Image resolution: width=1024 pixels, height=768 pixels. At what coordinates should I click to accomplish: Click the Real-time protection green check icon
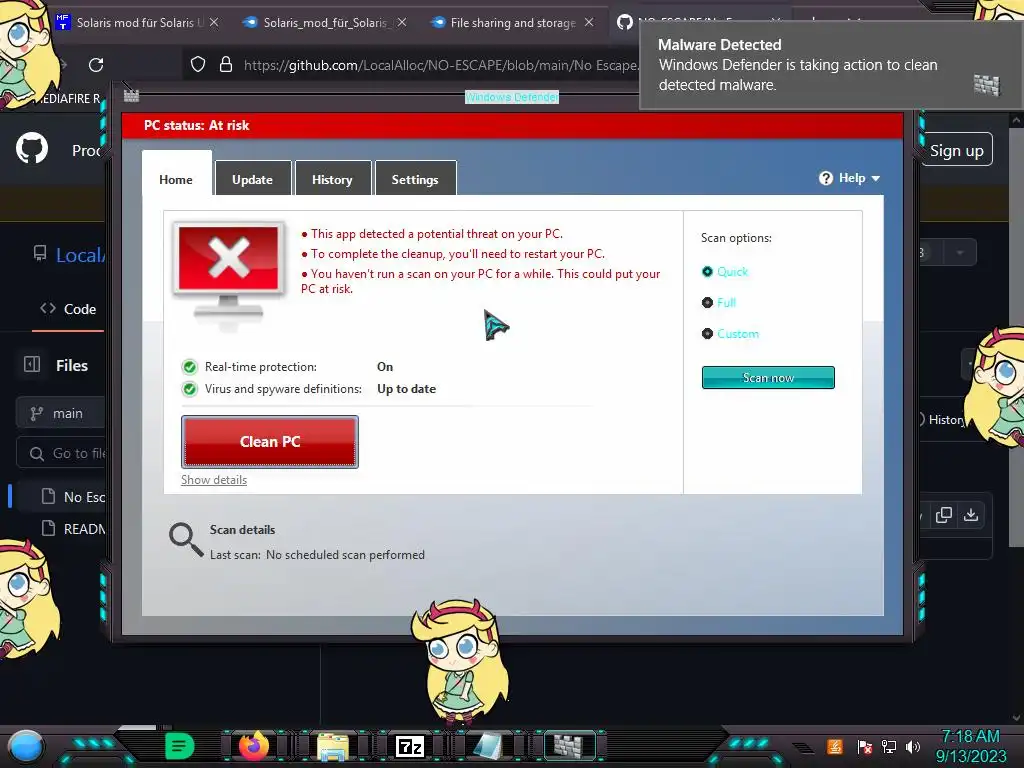[x=189, y=367]
